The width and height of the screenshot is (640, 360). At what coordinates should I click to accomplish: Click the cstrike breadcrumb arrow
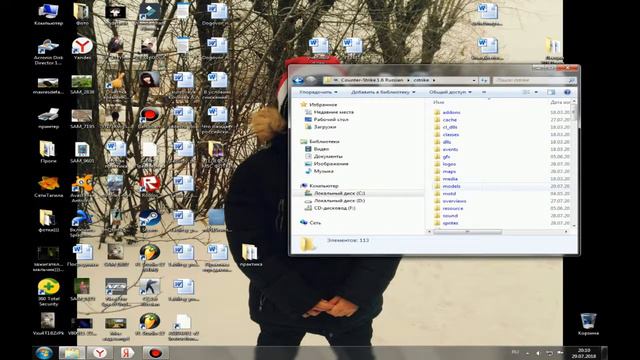click(434, 80)
